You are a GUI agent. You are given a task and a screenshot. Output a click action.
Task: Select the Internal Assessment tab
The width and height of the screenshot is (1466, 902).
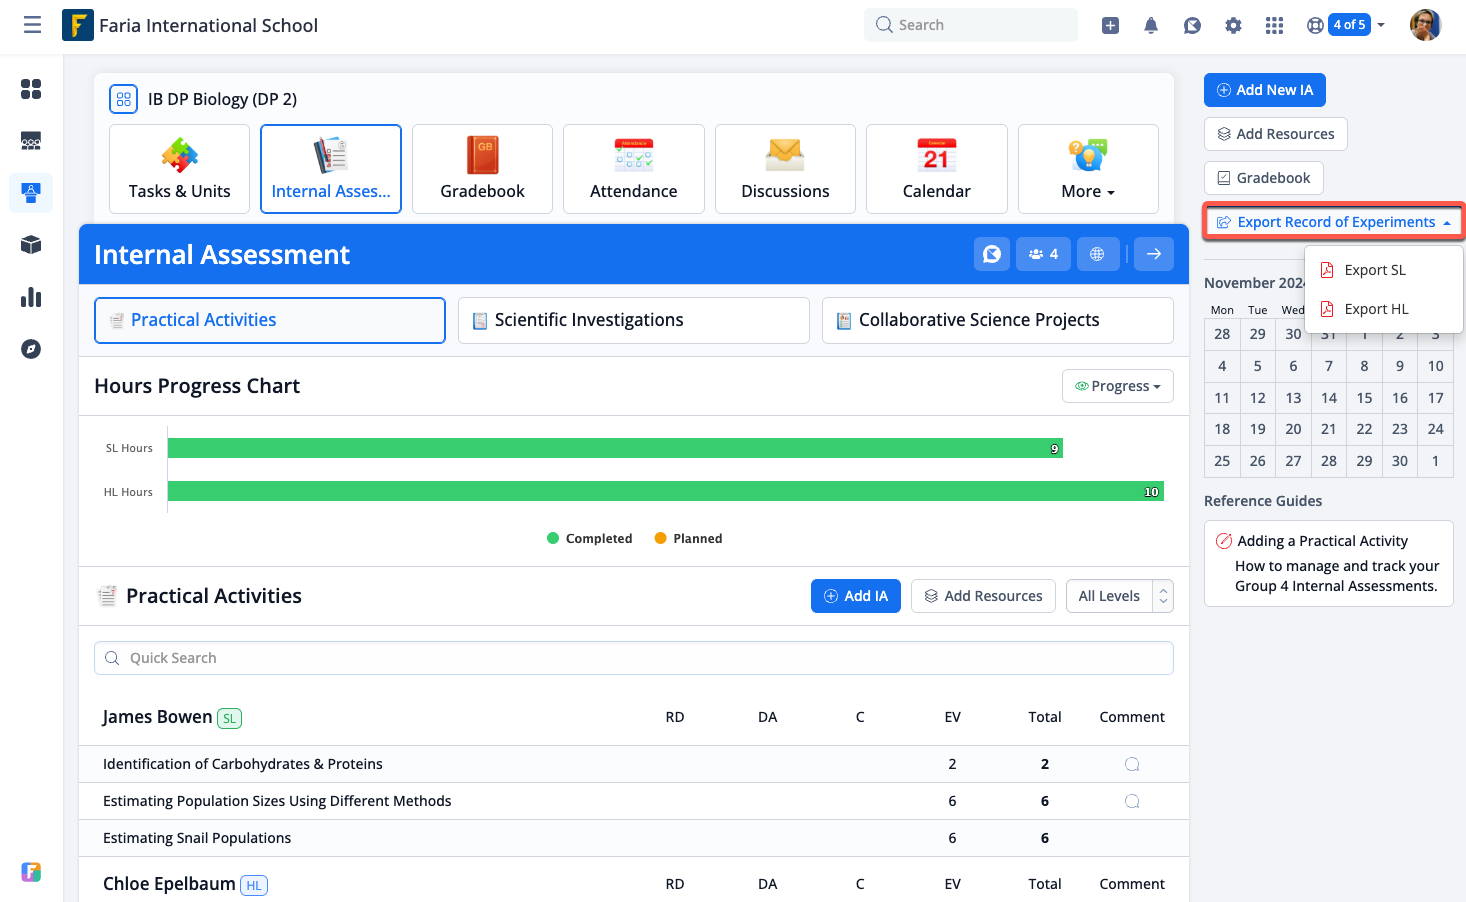[x=331, y=169]
